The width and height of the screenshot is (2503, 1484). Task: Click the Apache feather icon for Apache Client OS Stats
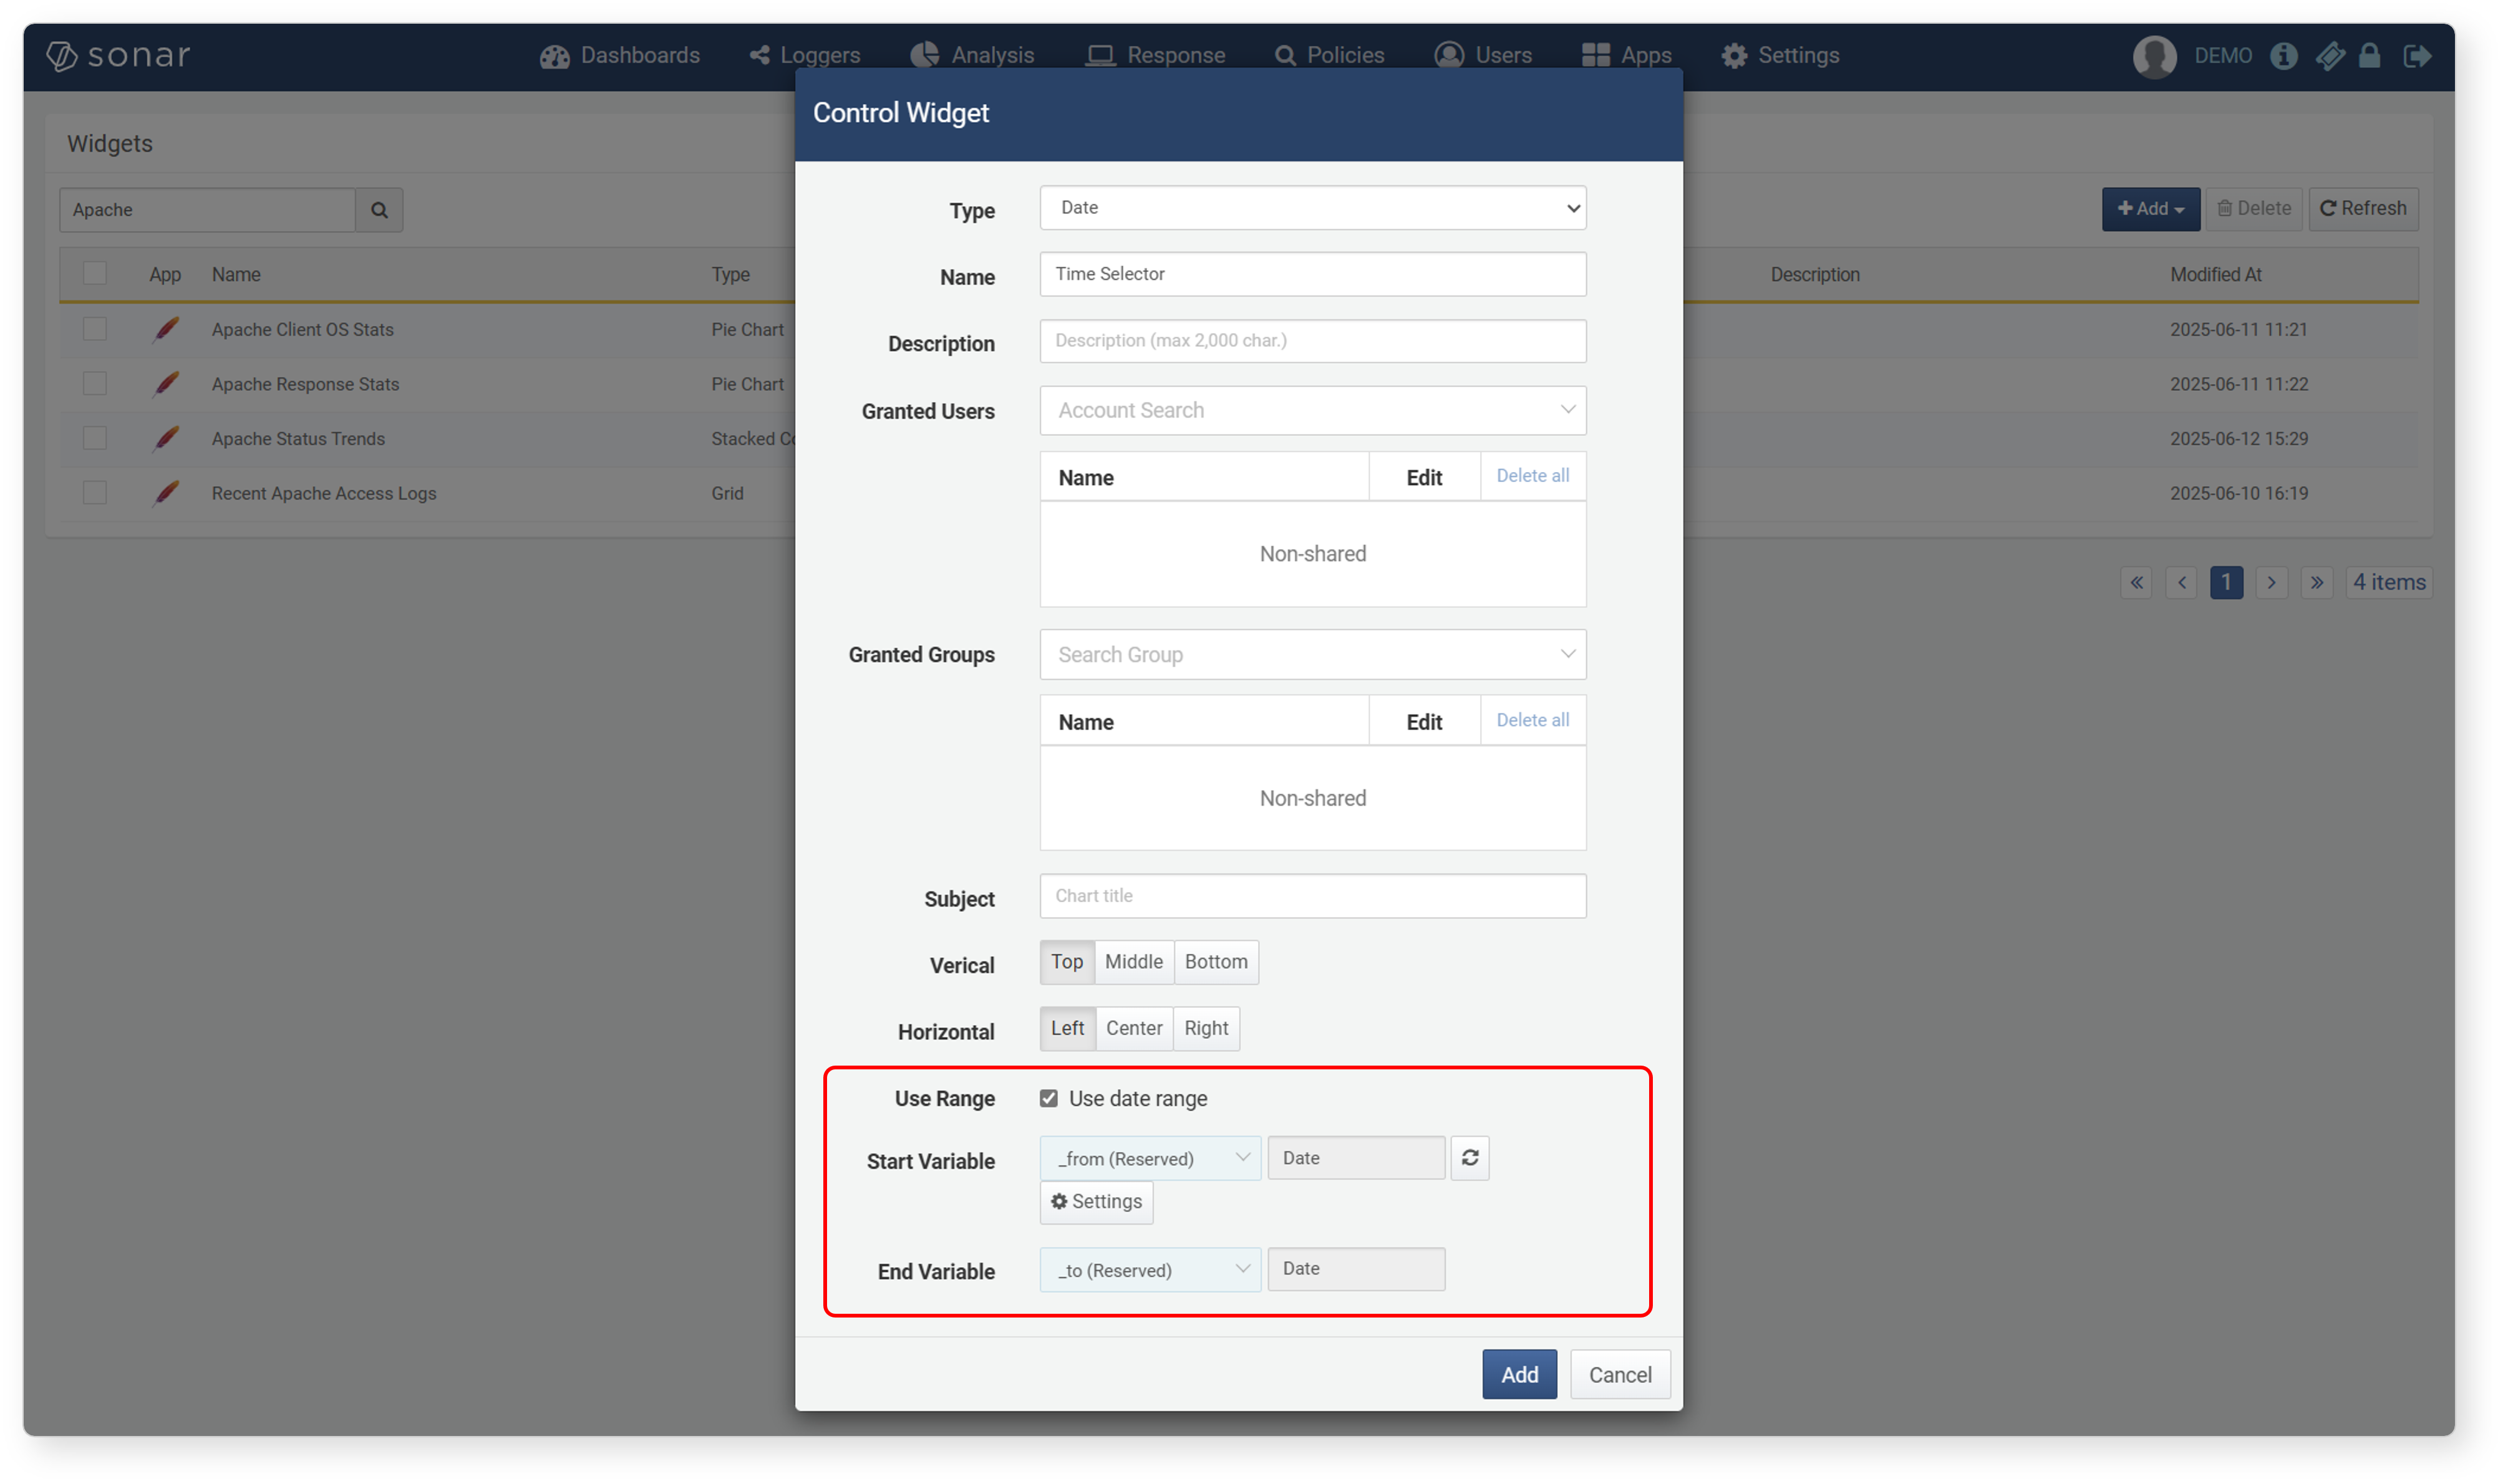coord(166,329)
